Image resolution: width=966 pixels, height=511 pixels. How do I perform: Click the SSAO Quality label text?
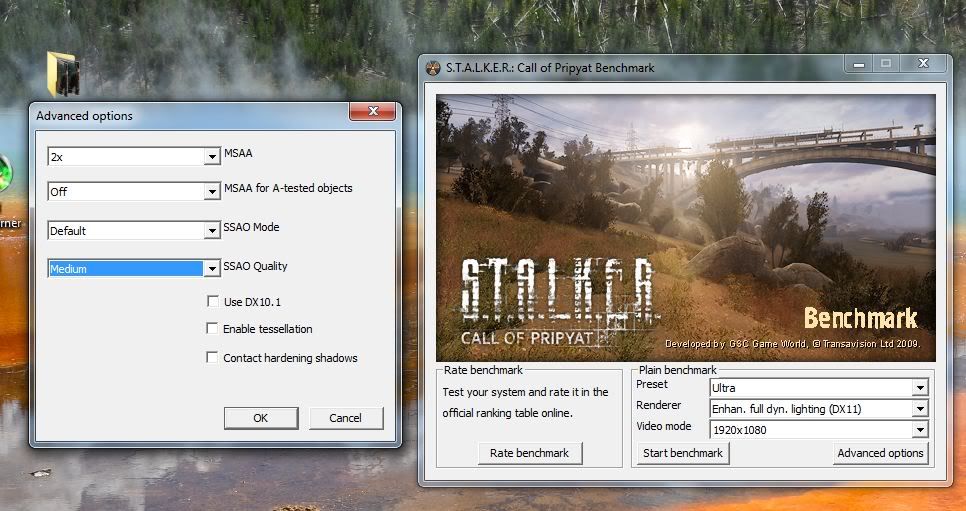tap(255, 266)
